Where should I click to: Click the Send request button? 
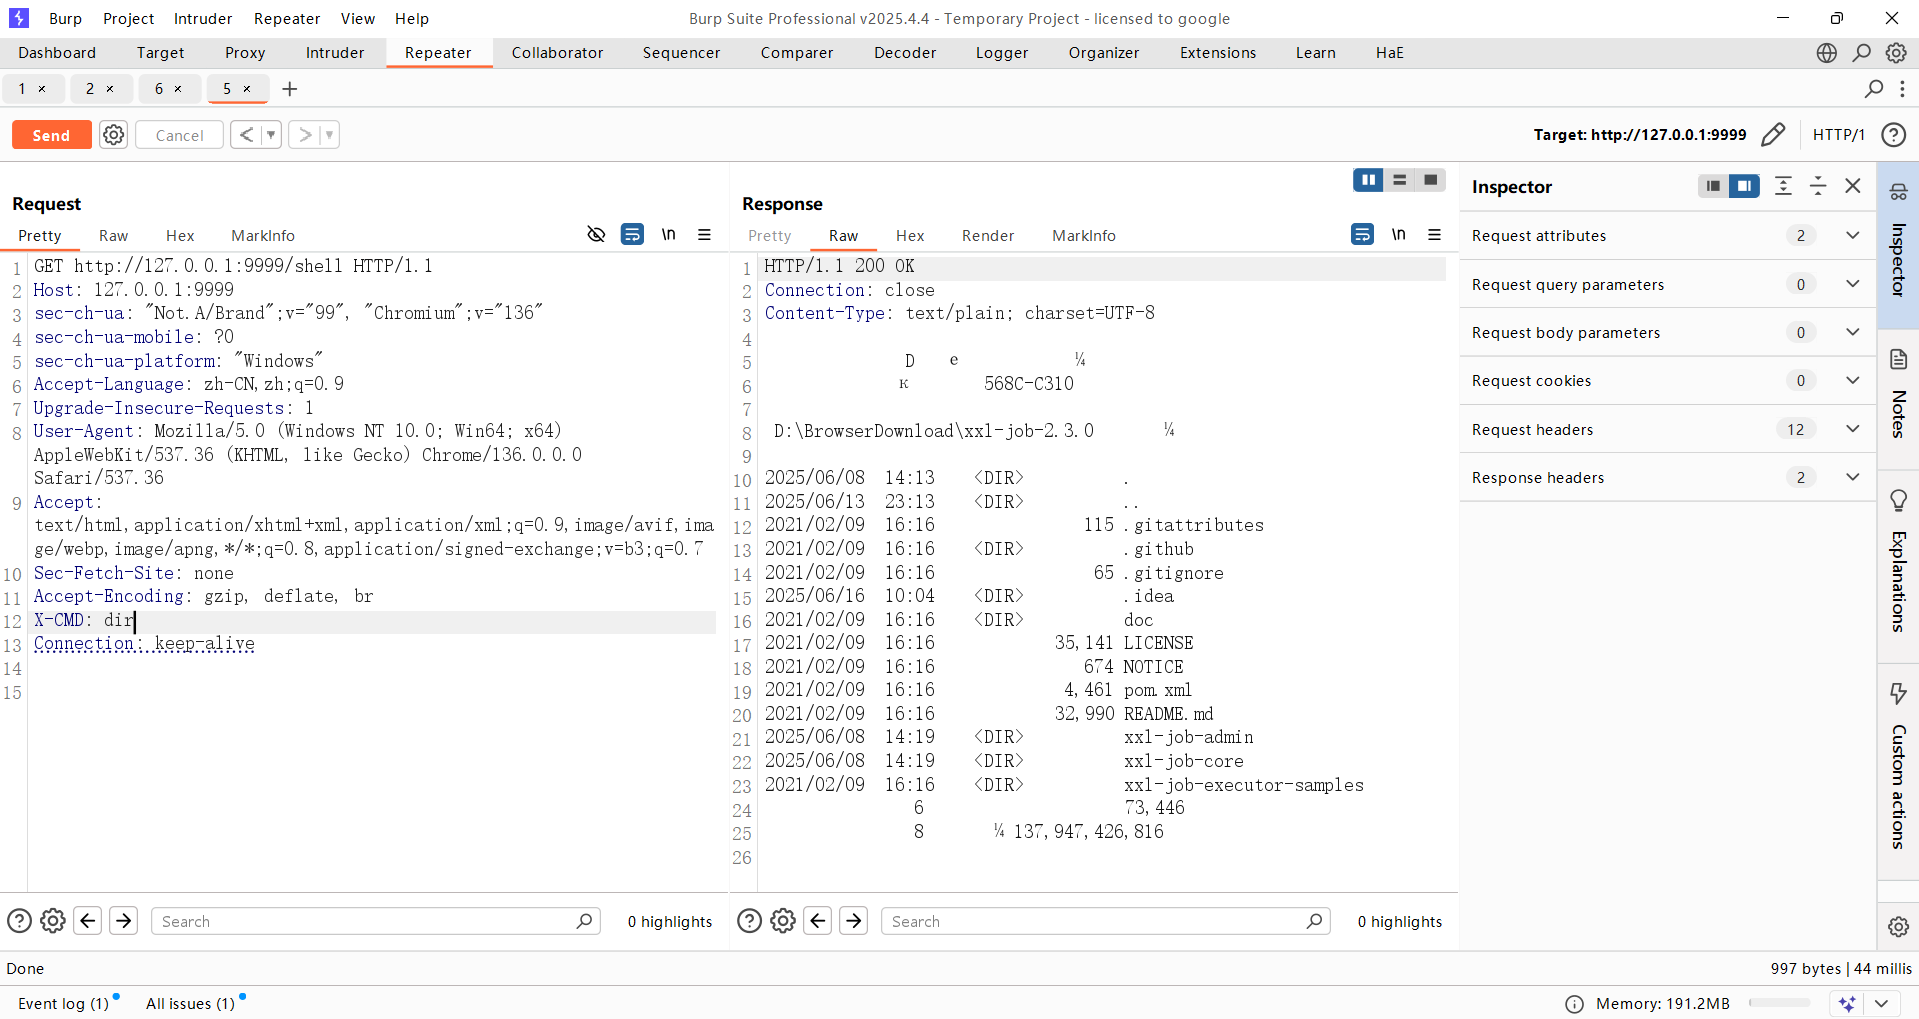[x=51, y=135]
